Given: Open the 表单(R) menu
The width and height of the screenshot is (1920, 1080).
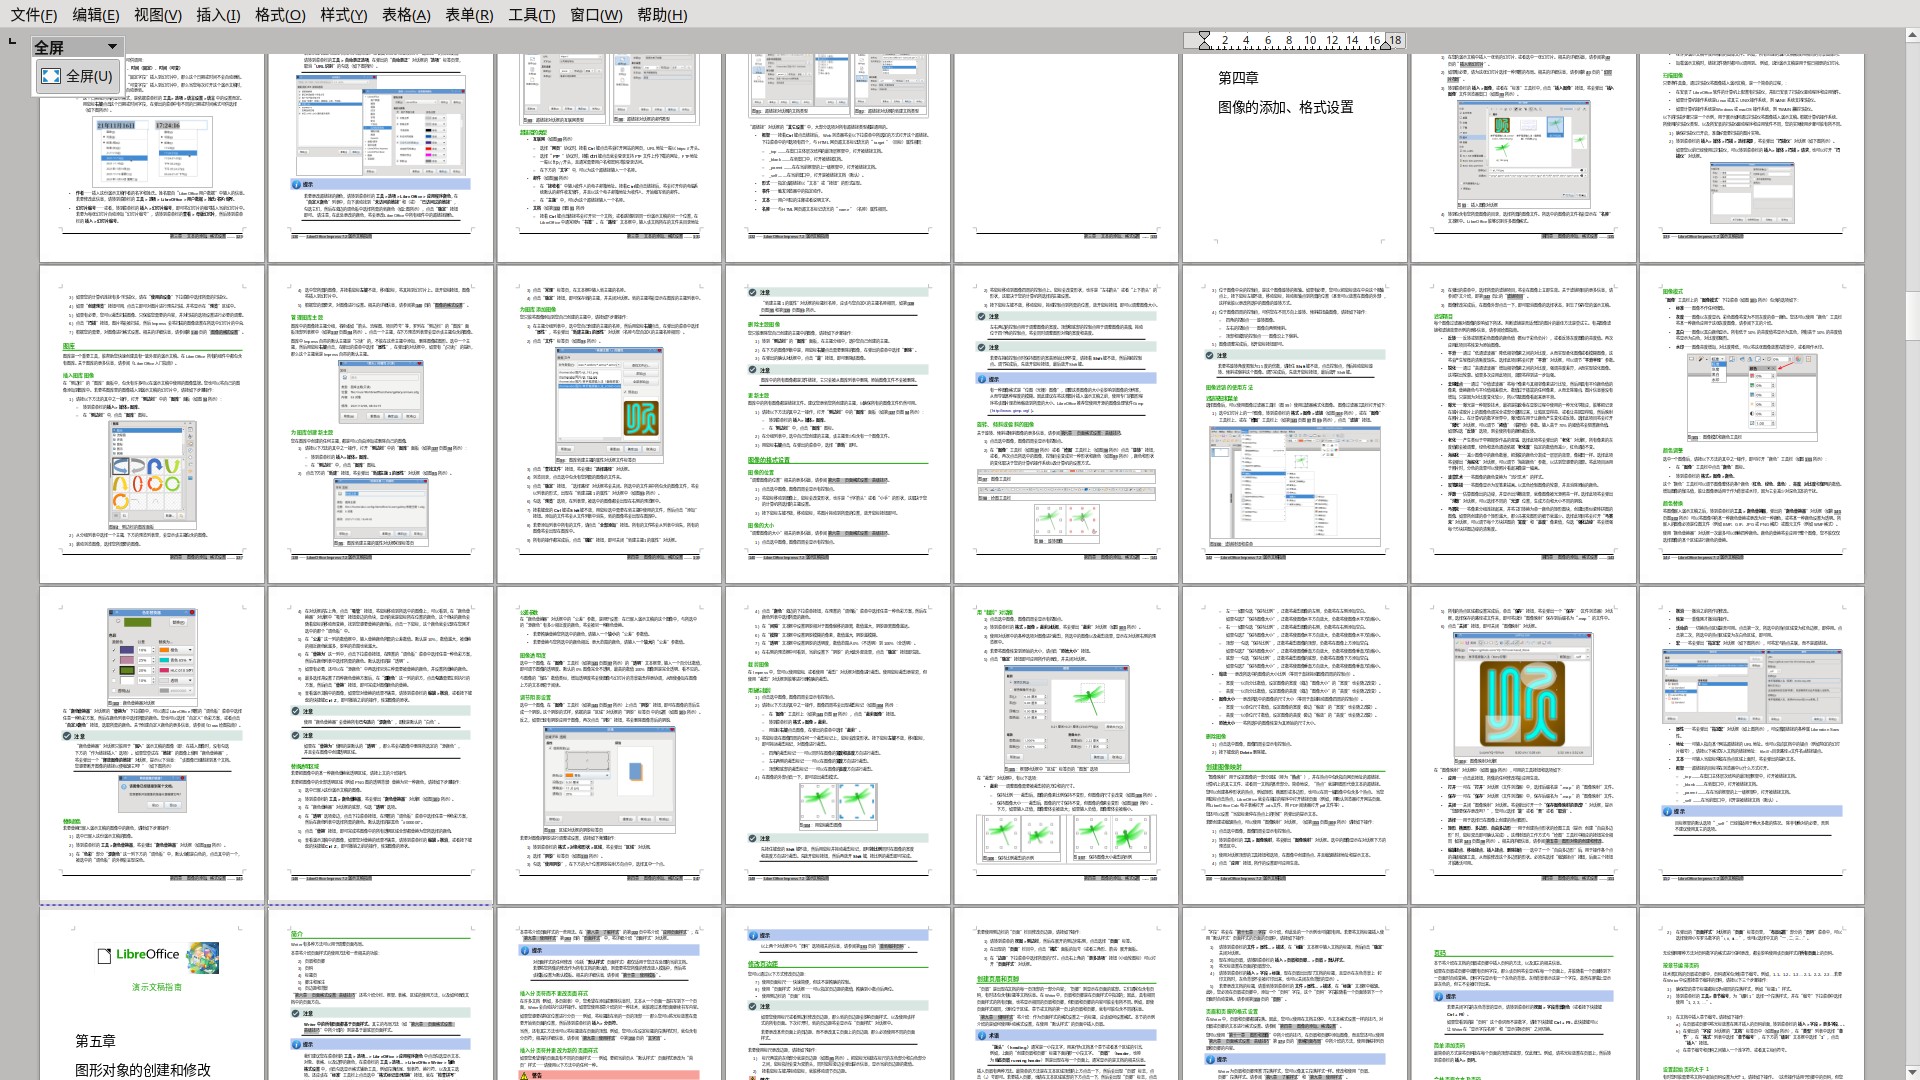Looking at the screenshot, I should pos(469,15).
